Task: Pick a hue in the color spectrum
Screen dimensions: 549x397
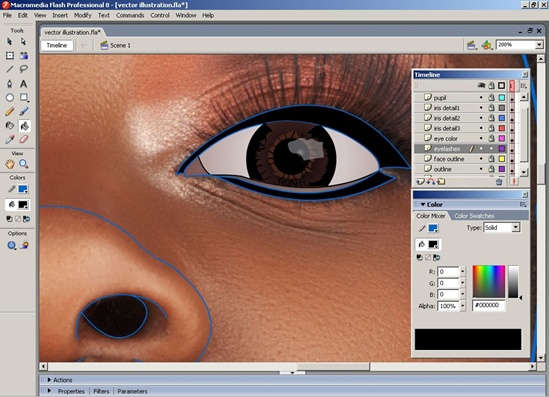Action: [489, 281]
